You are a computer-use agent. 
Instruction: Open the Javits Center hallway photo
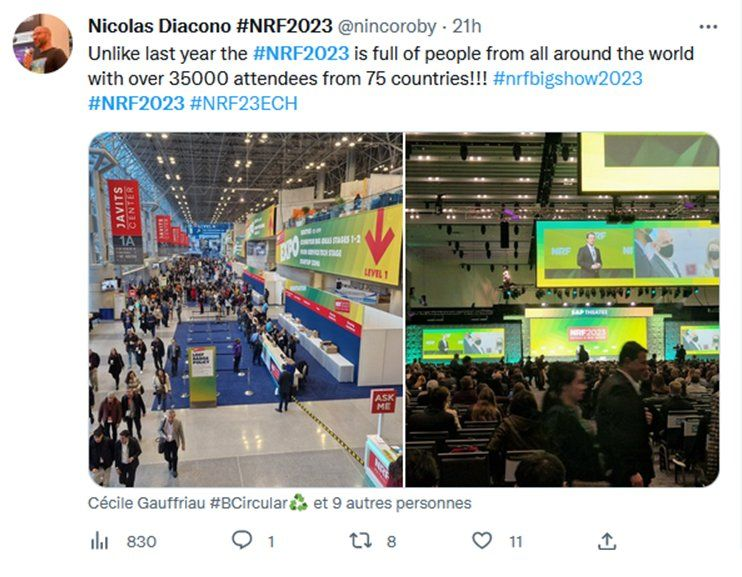(x=246, y=310)
